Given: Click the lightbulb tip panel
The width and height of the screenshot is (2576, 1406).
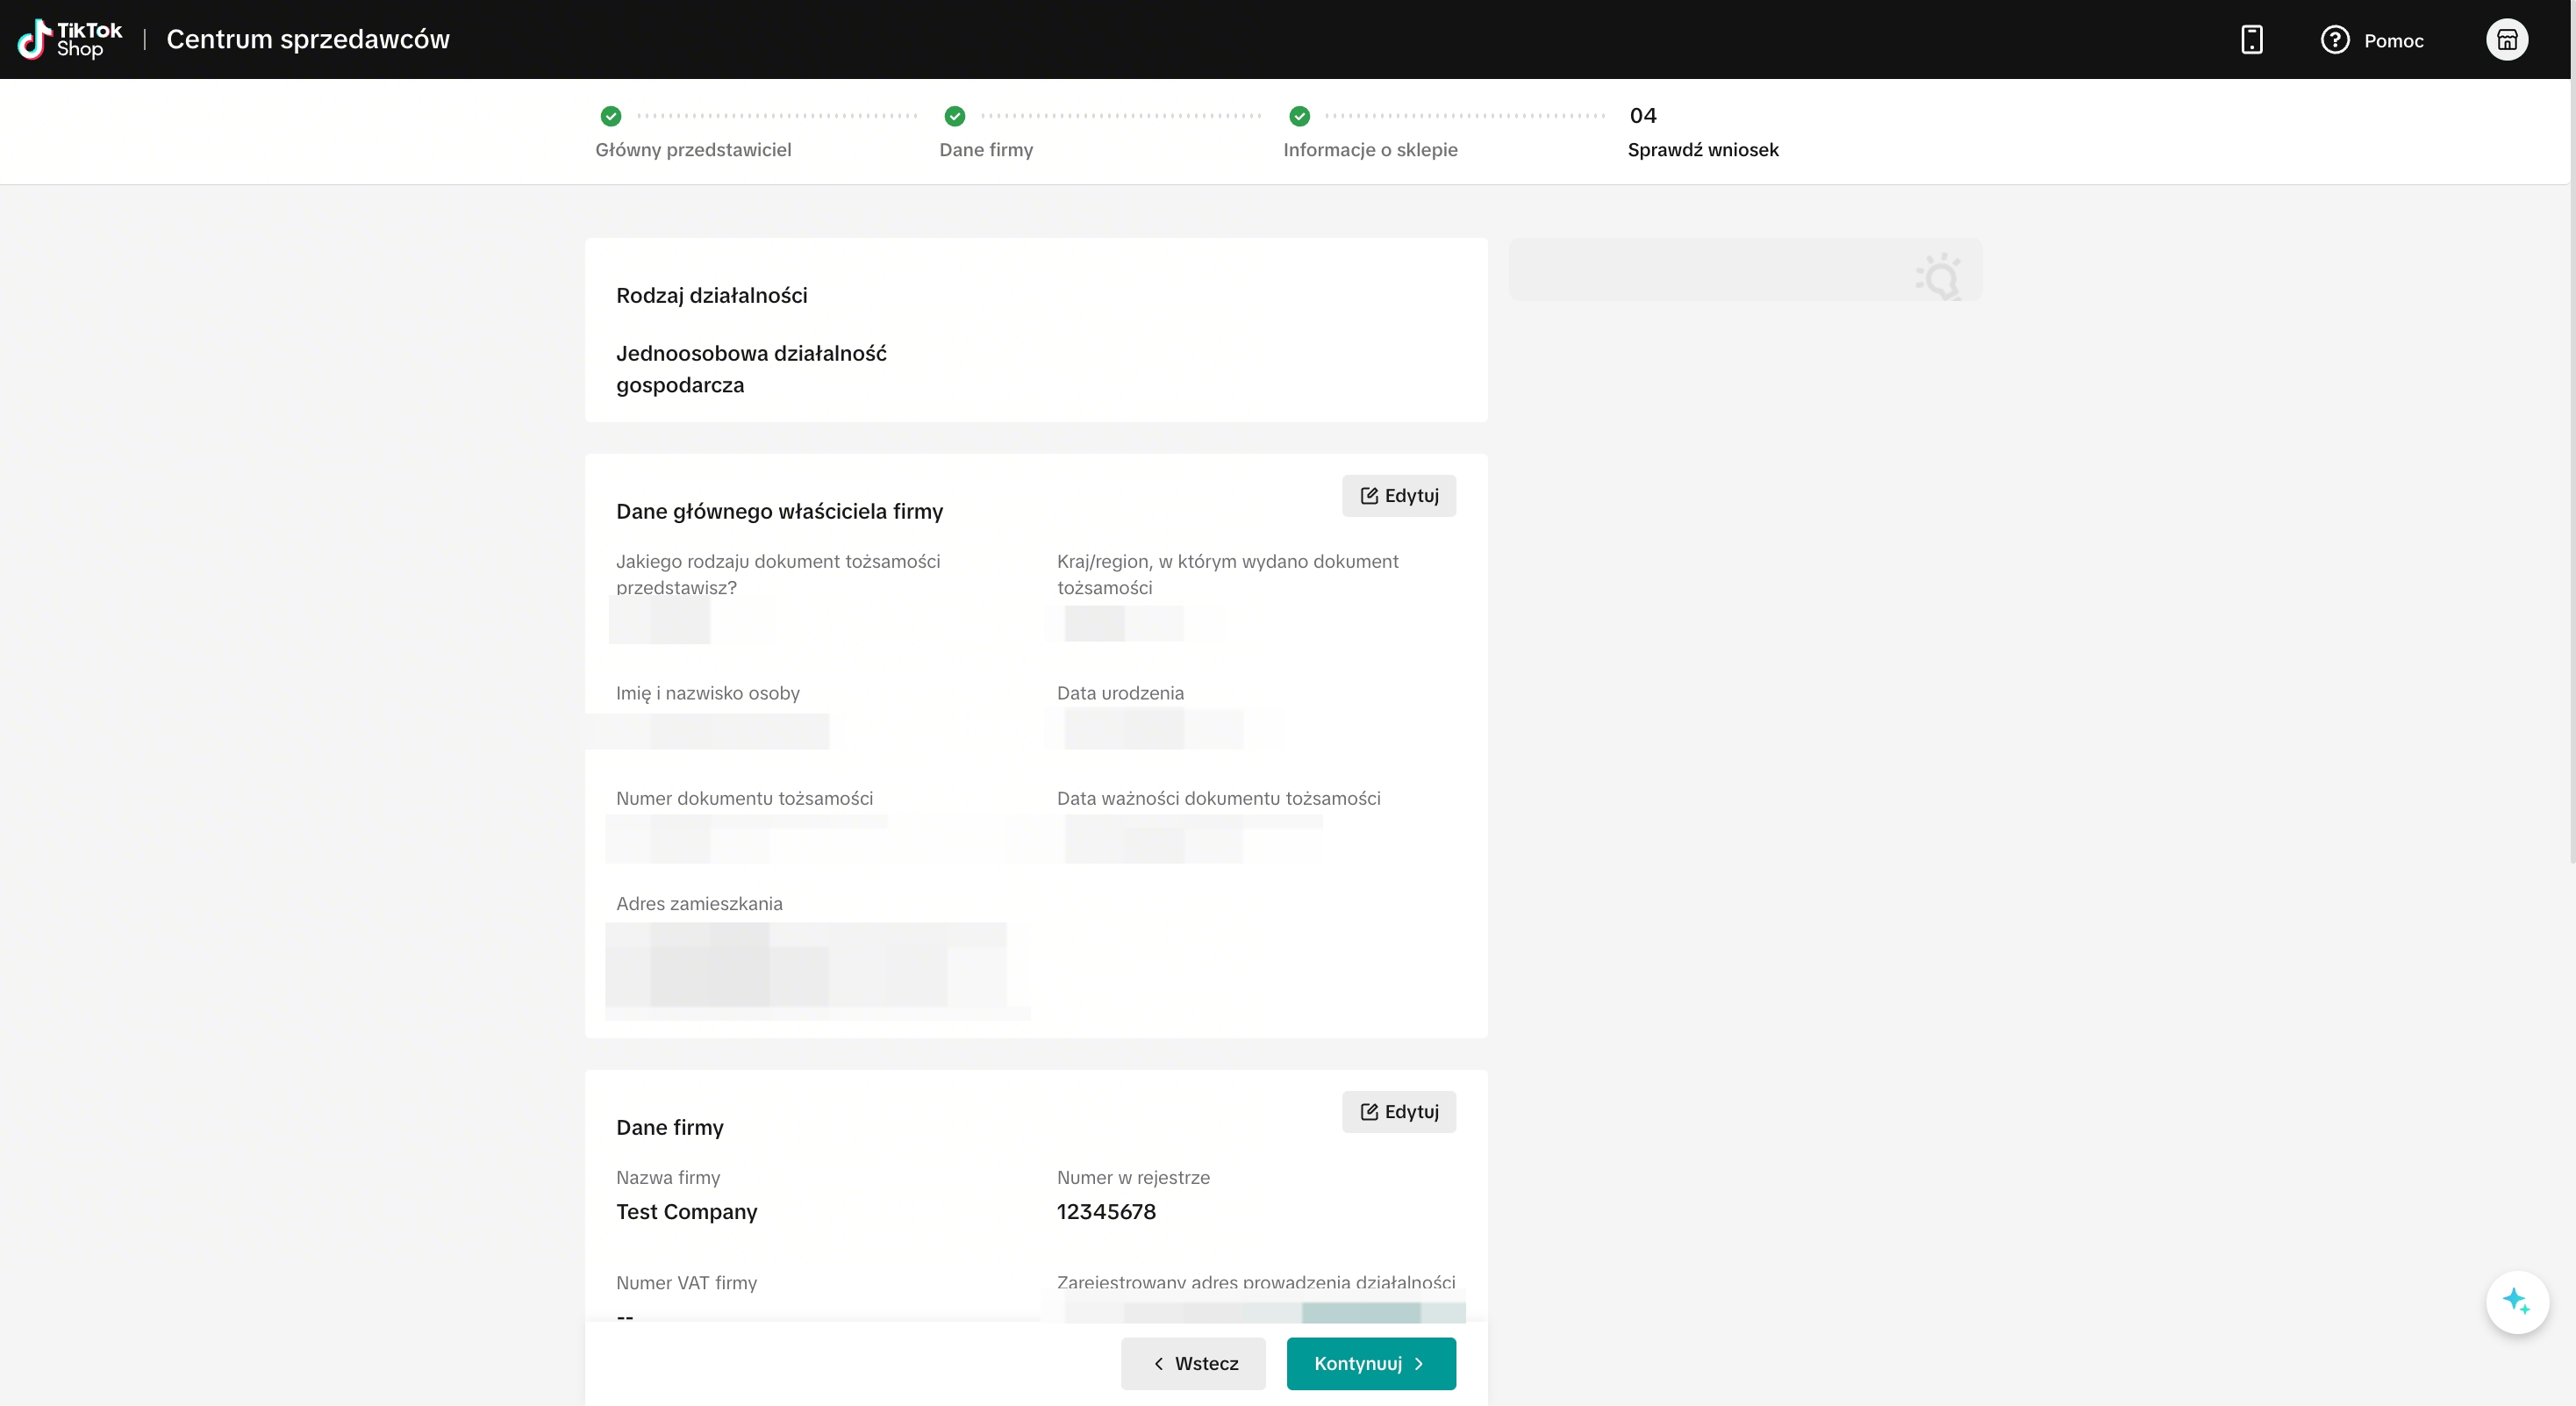Looking at the screenshot, I should pyautogui.click(x=1744, y=270).
